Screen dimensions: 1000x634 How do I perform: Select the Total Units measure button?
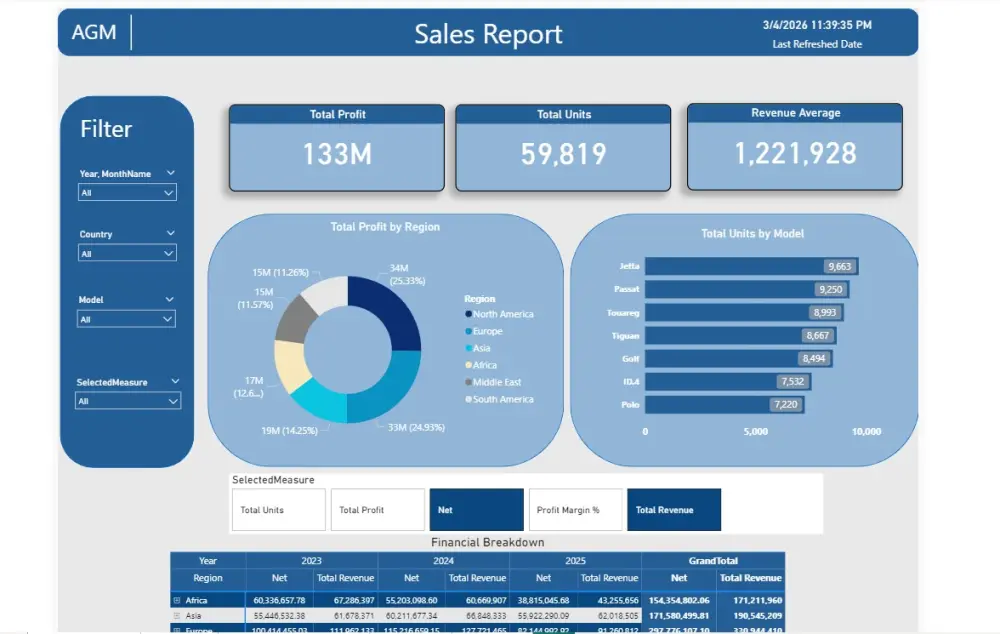click(x=279, y=510)
